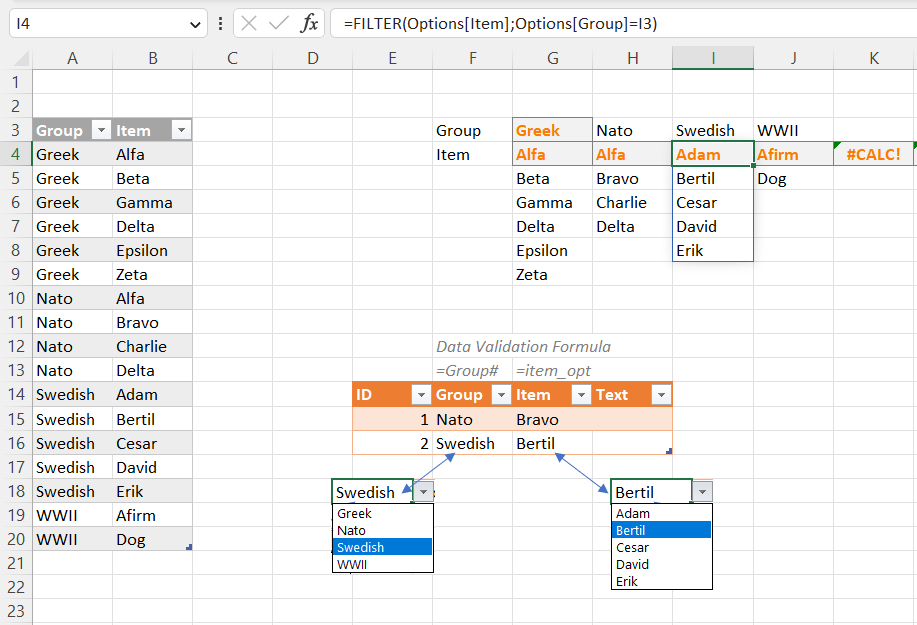Select row 12 by its row header

click(16, 346)
